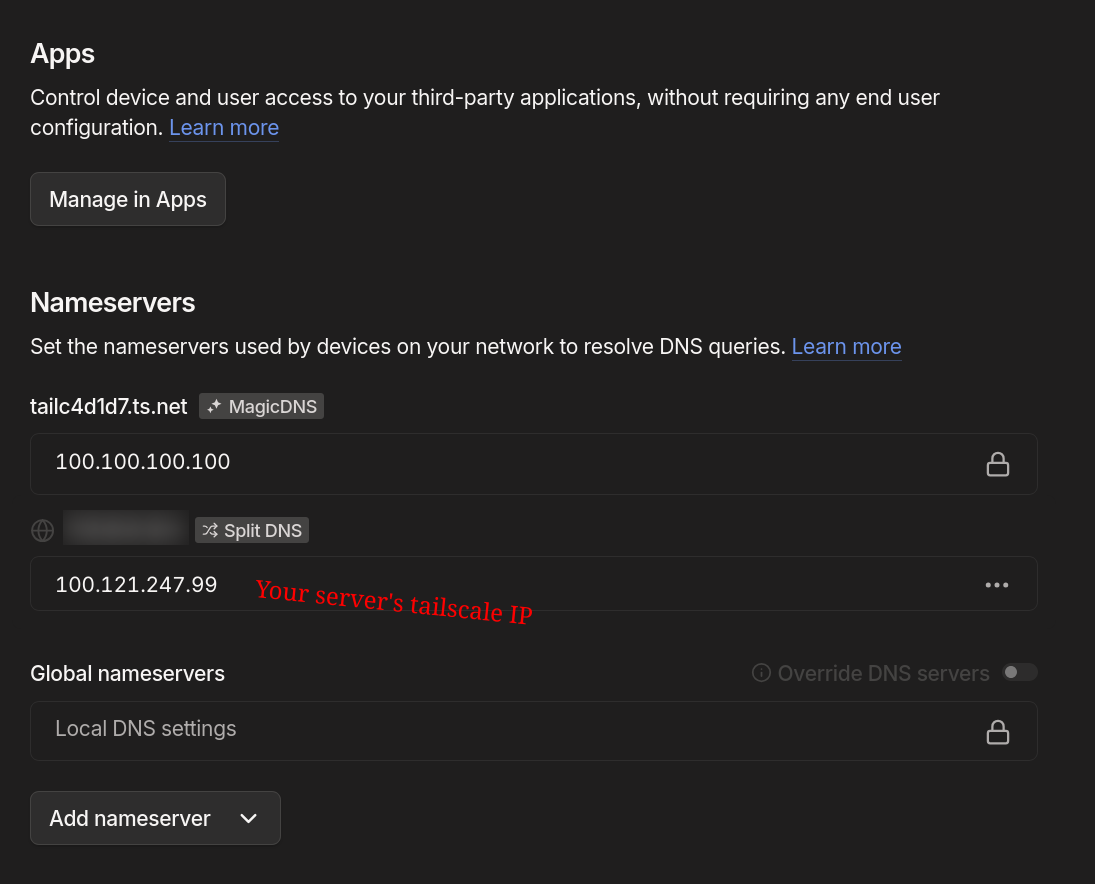Open the Learn more link about nameservers

click(846, 346)
